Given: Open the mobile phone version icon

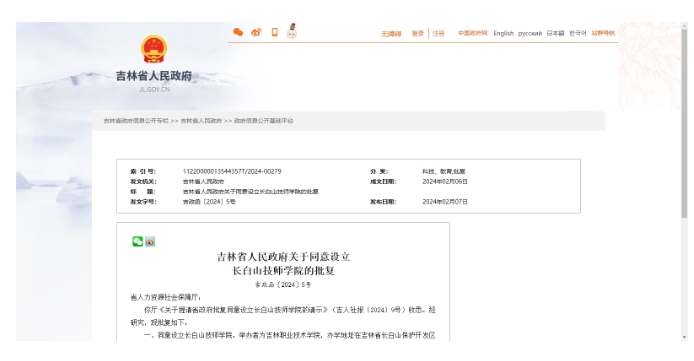Looking at the screenshot, I should [x=274, y=32].
